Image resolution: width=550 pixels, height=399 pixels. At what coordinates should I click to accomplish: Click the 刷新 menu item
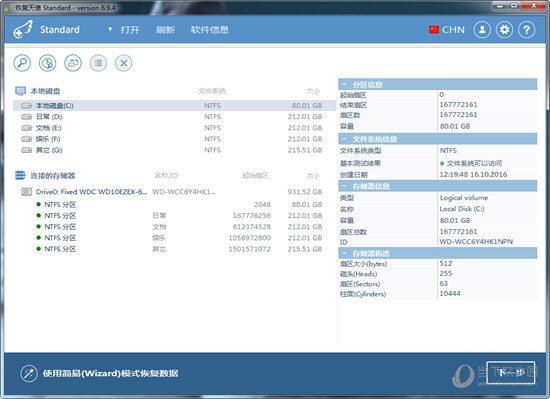coord(165,30)
